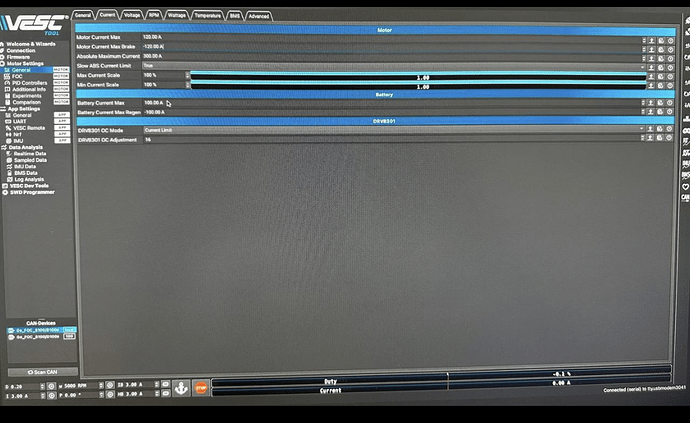
Task: Step Max Current Scale percent spinner
Action: point(187,75)
